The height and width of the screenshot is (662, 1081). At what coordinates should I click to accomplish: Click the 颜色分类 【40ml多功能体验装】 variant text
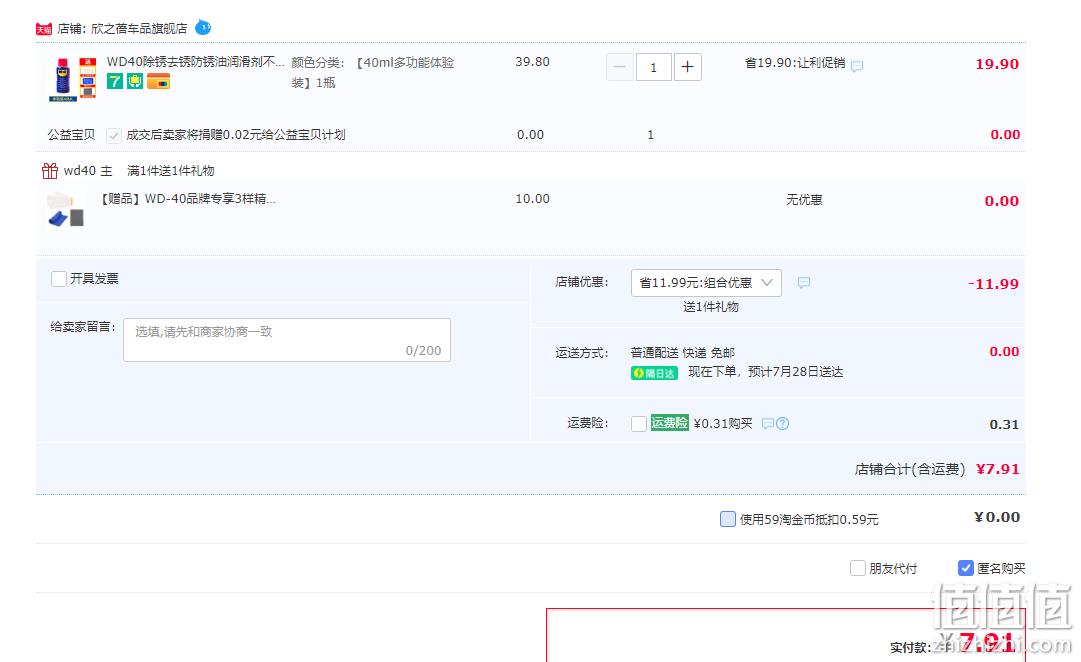coord(372,72)
